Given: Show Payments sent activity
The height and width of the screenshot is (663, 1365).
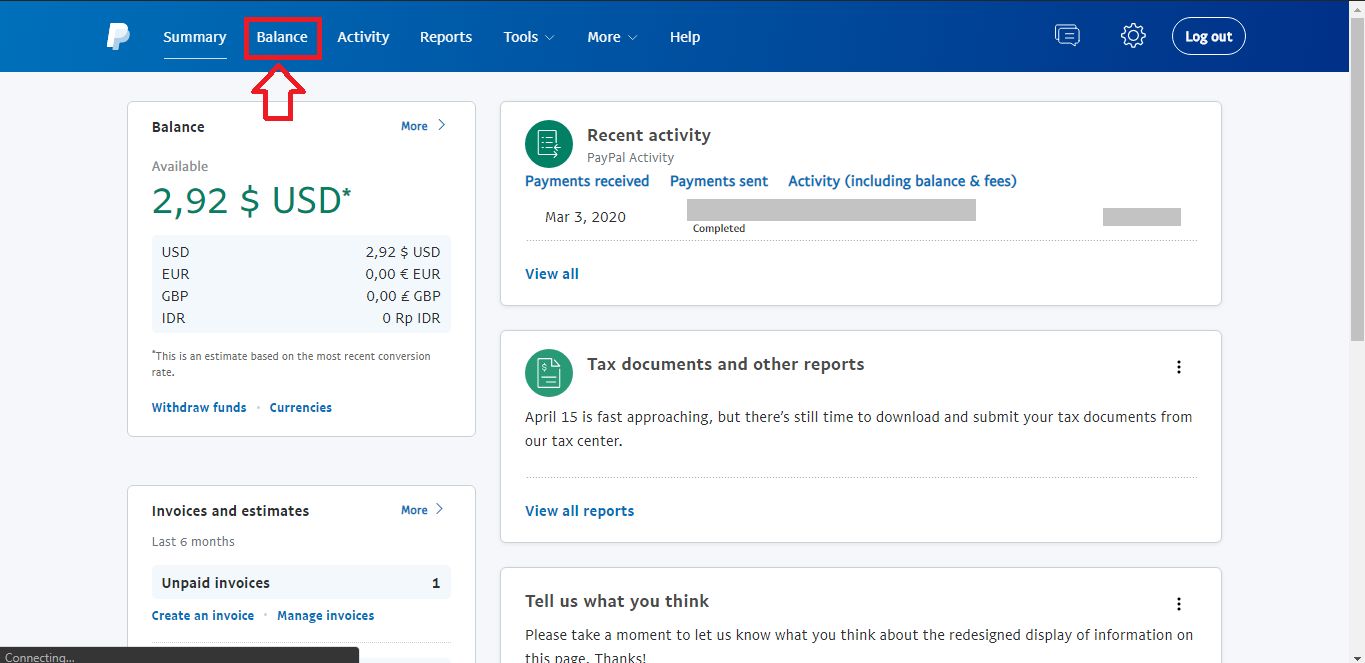Looking at the screenshot, I should pyautogui.click(x=719, y=181).
